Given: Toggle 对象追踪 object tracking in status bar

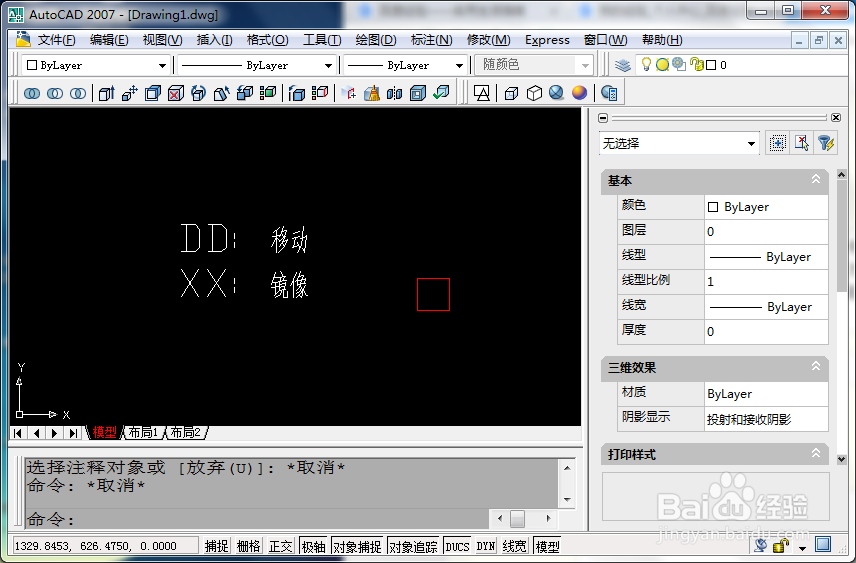Looking at the screenshot, I should coord(413,546).
